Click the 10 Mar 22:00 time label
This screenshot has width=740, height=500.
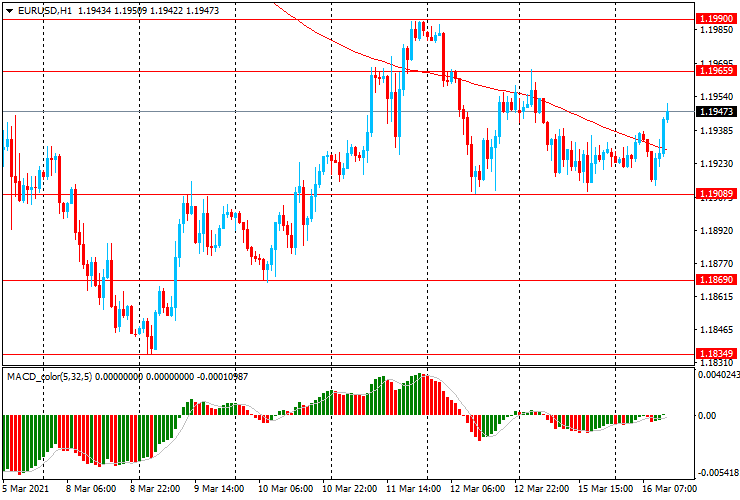coord(349,488)
